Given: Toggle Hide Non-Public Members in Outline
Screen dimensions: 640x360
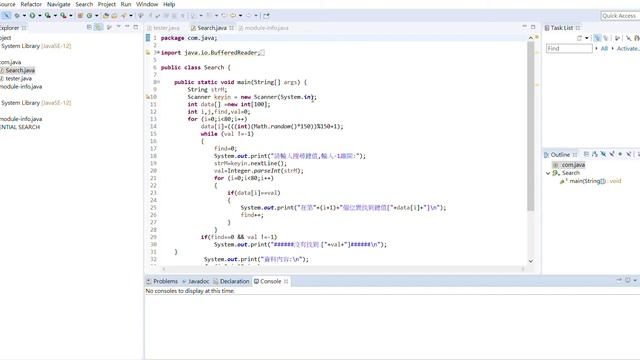Looking at the screenshot, I should coord(620,154).
